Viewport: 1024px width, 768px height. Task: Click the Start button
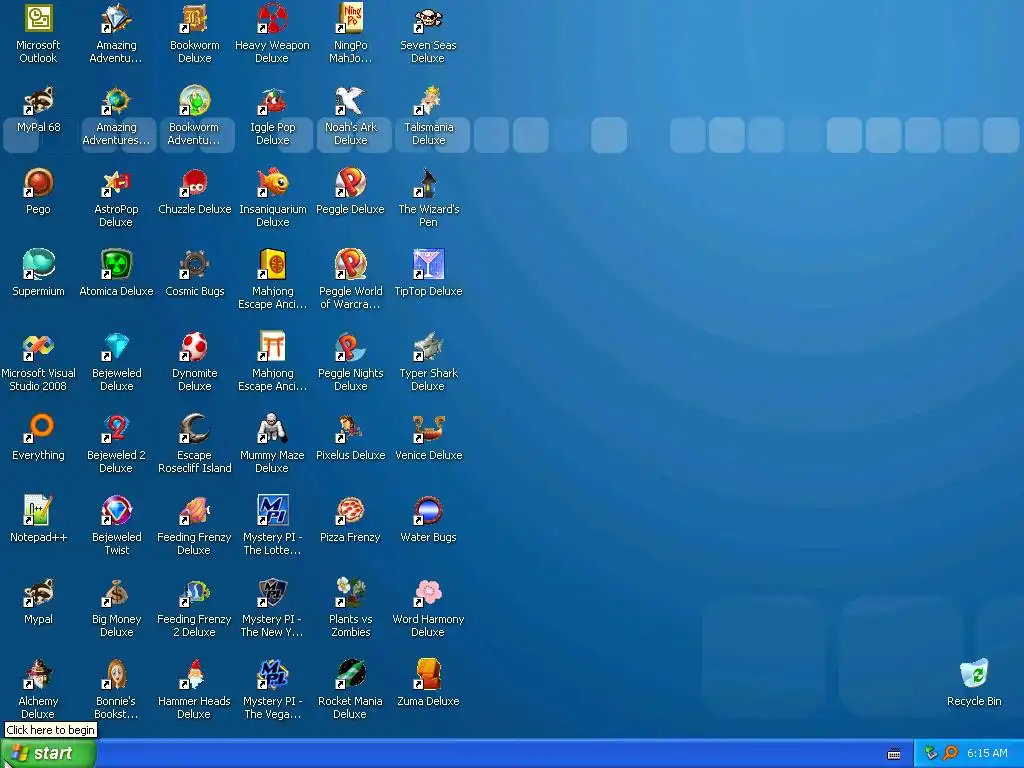coord(48,754)
